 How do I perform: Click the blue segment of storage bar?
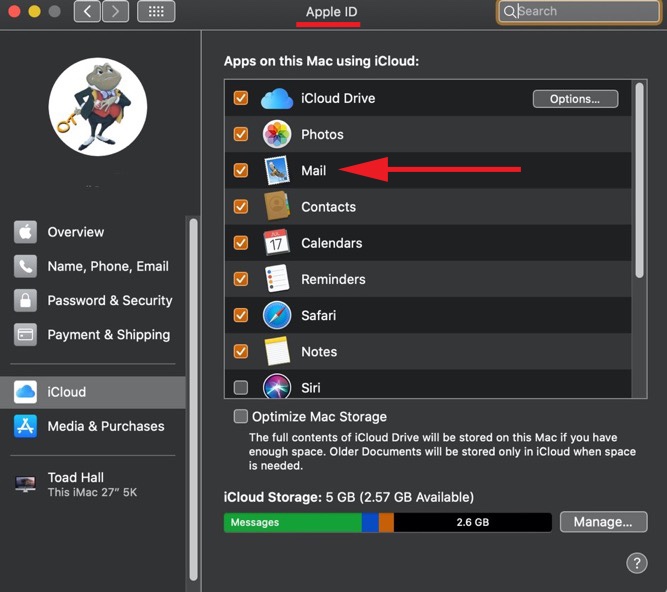coord(370,522)
